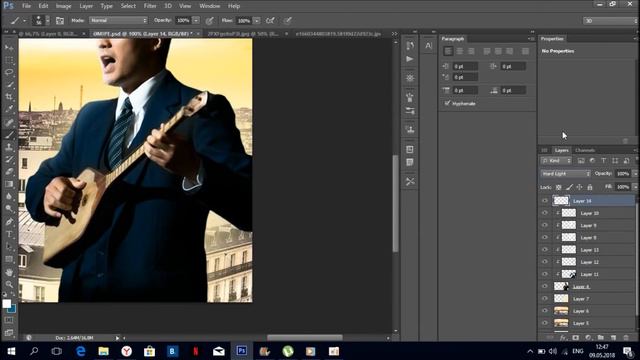Open File Explorer from the taskbar
The height and width of the screenshot is (360, 640).
point(103,351)
